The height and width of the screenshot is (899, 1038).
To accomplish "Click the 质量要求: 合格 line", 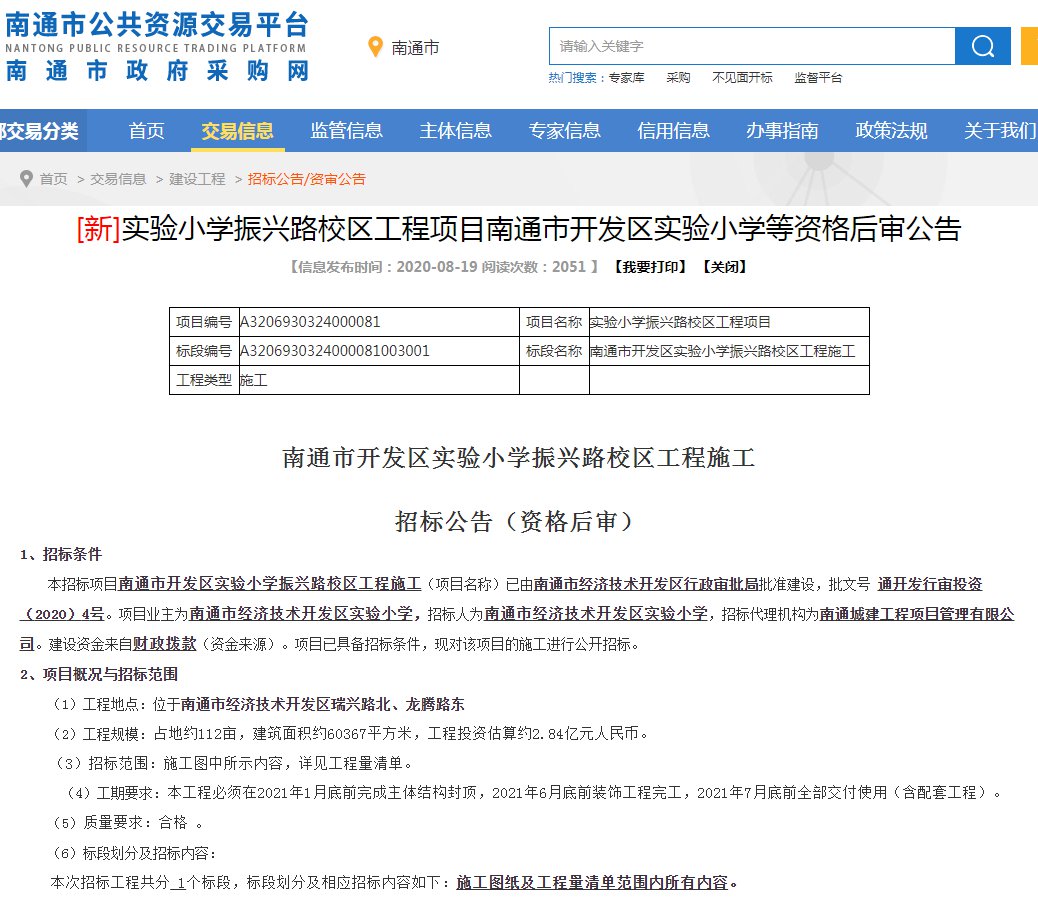I will click(x=127, y=823).
